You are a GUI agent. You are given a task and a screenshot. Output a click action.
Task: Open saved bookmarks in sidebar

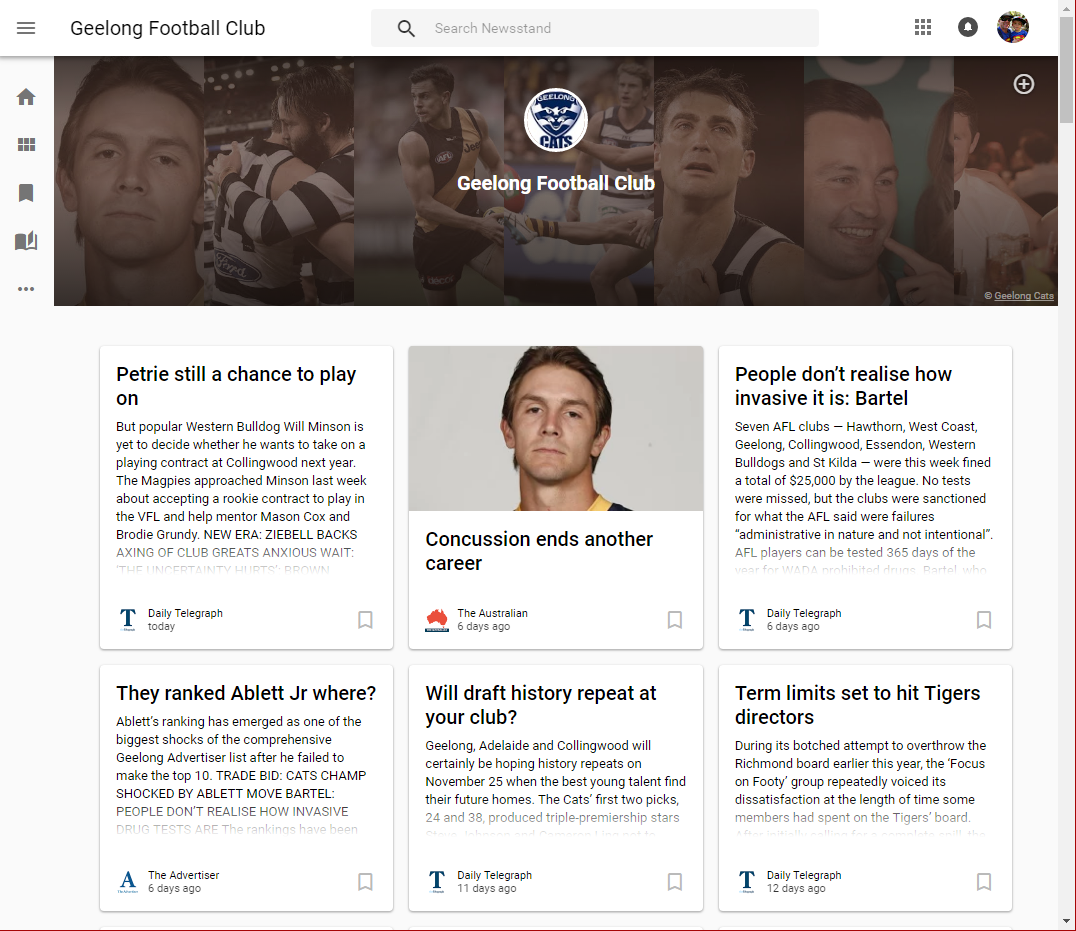[x=26, y=193]
